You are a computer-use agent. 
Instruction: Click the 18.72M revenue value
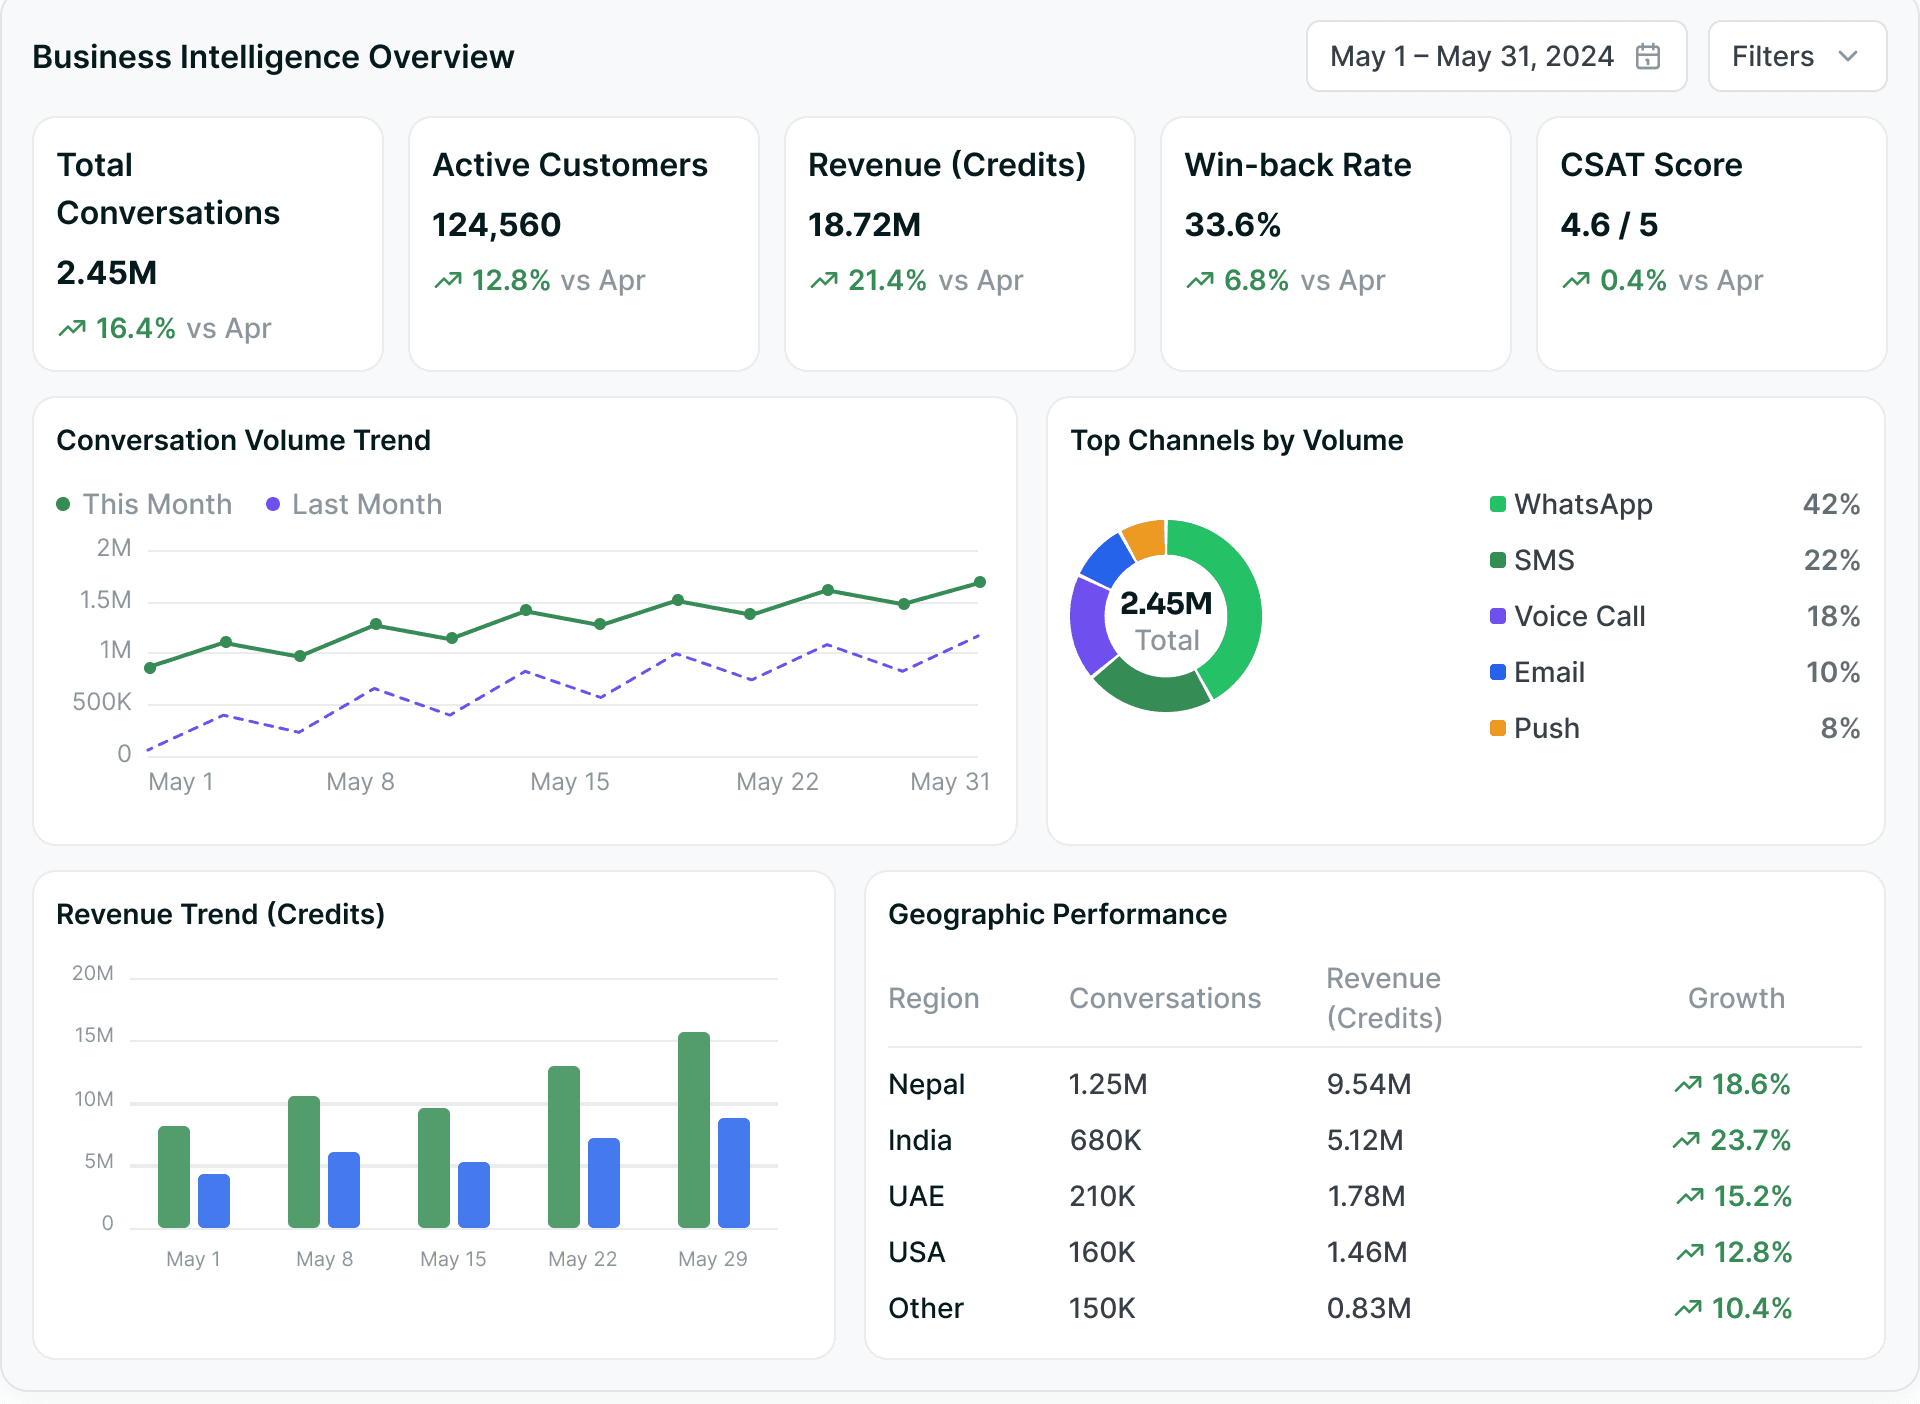coord(864,225)
